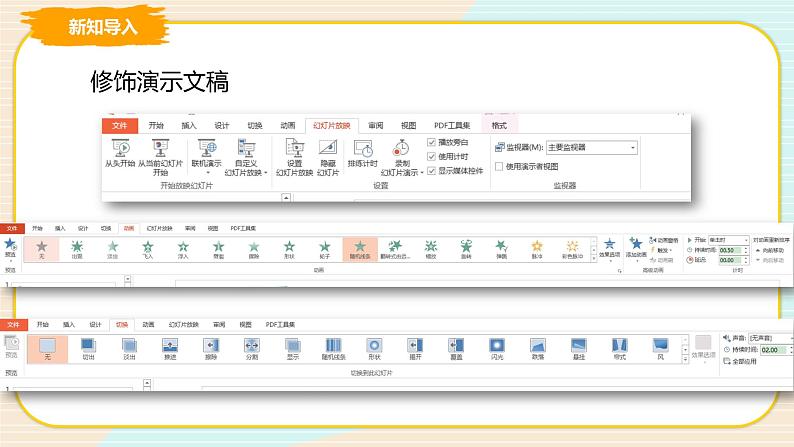
Task: Select the highlighted 随机线条 animation
Action: [x=360, y=249]
